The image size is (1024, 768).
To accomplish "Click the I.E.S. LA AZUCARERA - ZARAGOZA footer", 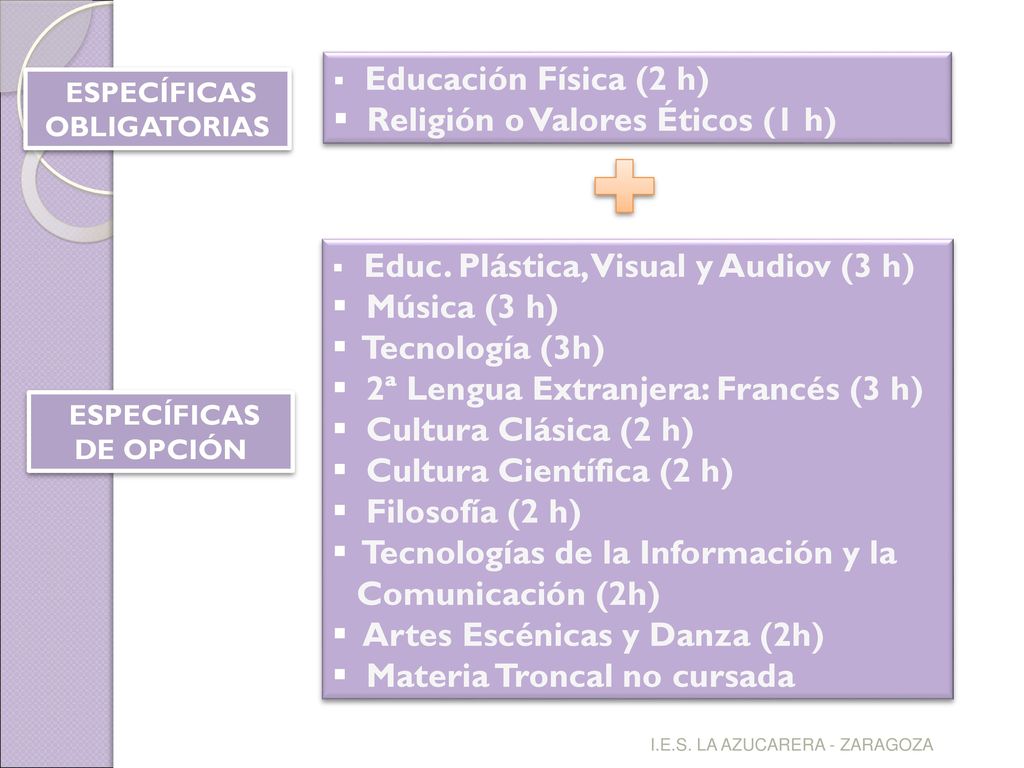I will pyautogui.click(x=792, y=744).
